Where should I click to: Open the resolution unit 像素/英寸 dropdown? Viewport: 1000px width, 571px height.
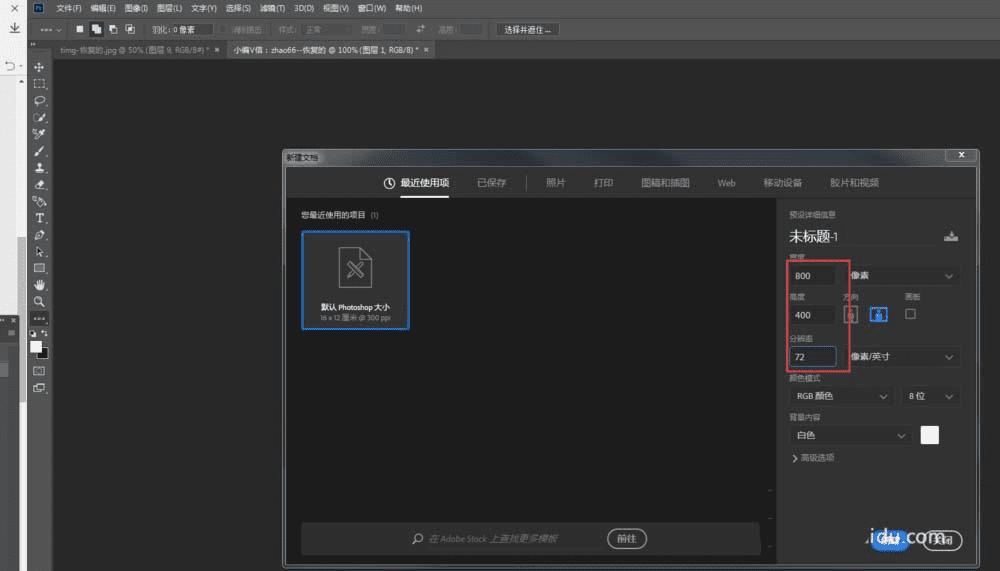click(903, 357)
